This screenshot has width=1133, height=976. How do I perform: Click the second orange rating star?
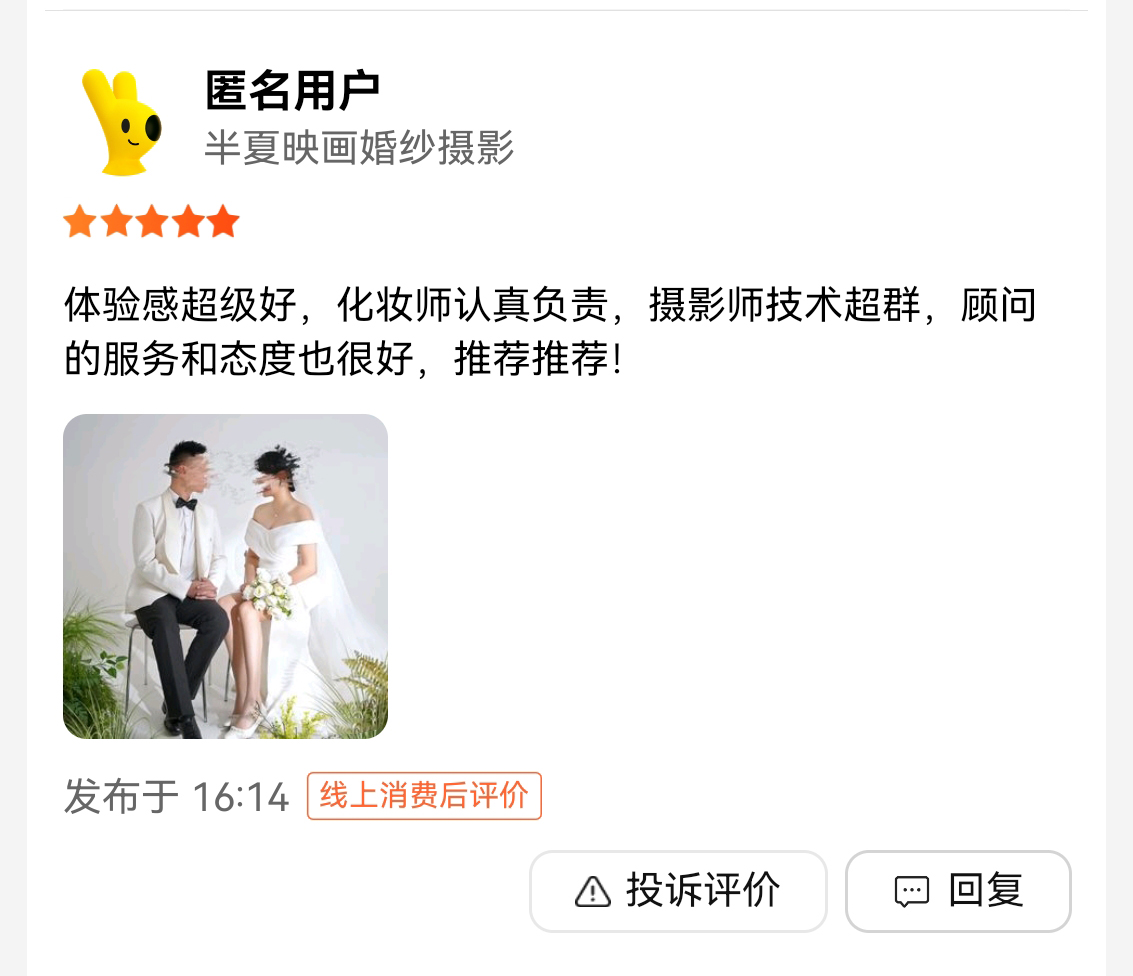[x=116, y=221]
